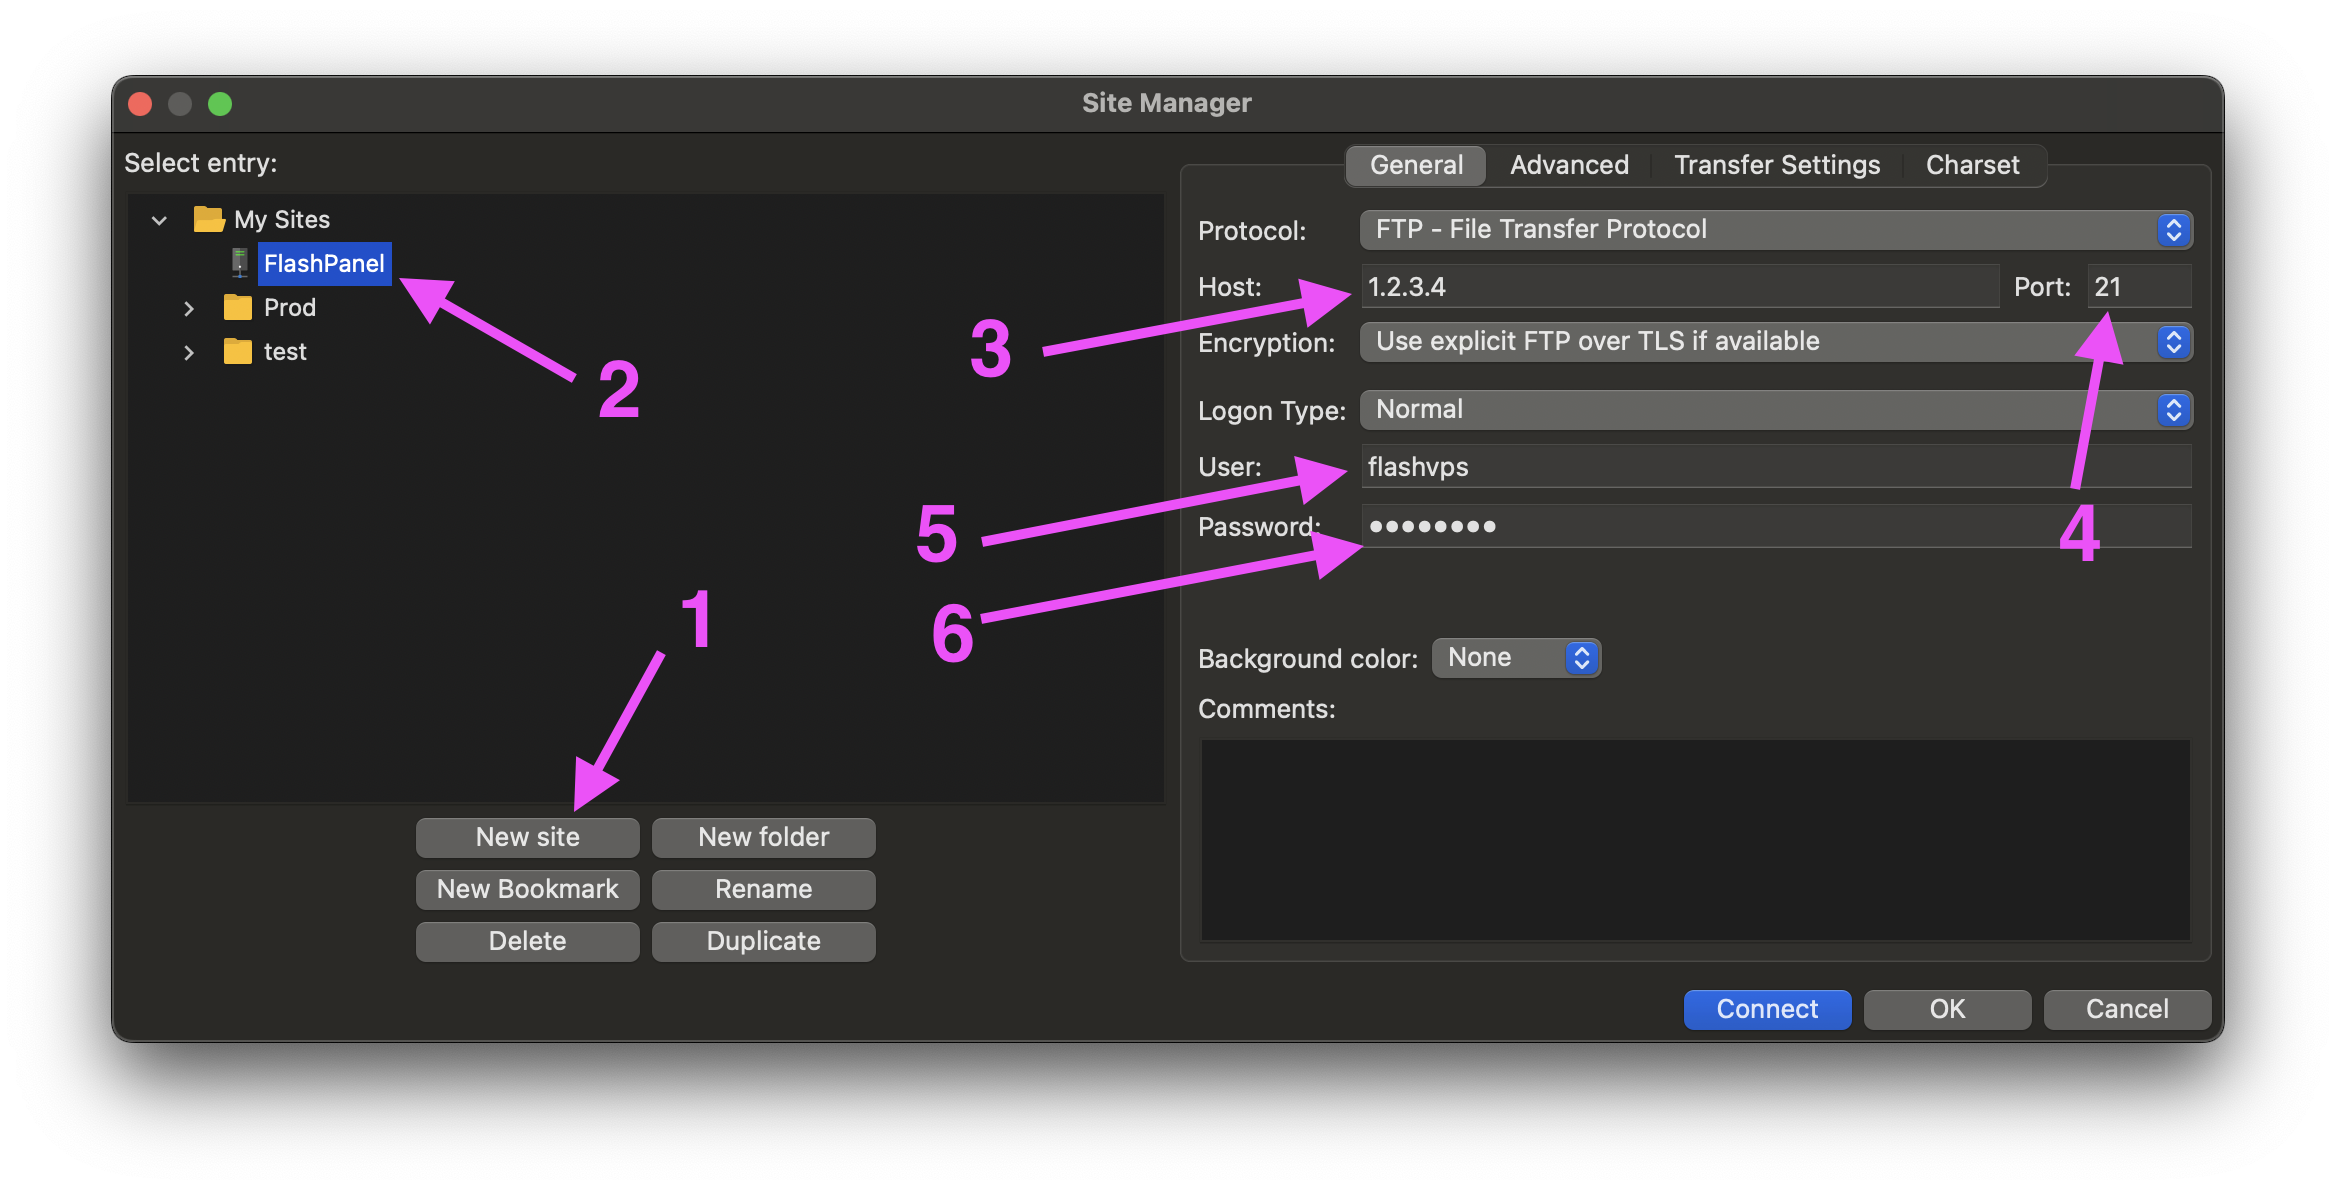
Task: Expand the Prod folder tree arrow
Action: 189,308
